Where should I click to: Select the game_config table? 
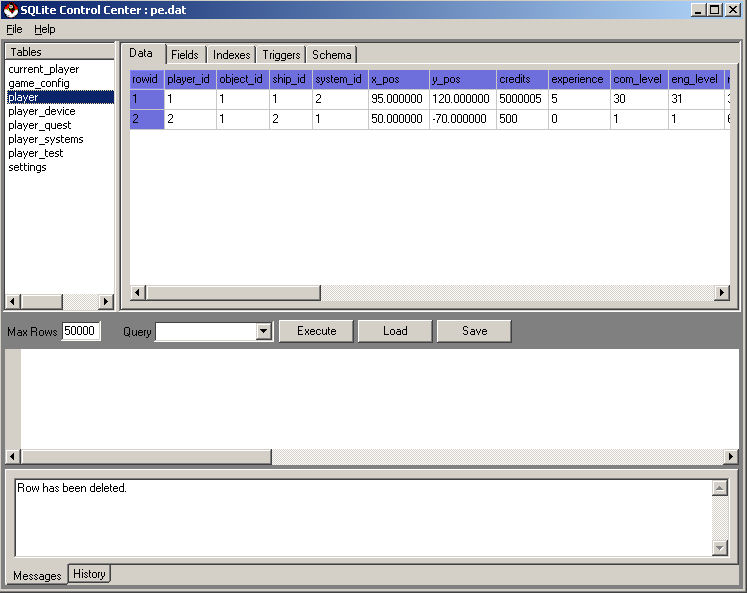click(x=39, y=83)
